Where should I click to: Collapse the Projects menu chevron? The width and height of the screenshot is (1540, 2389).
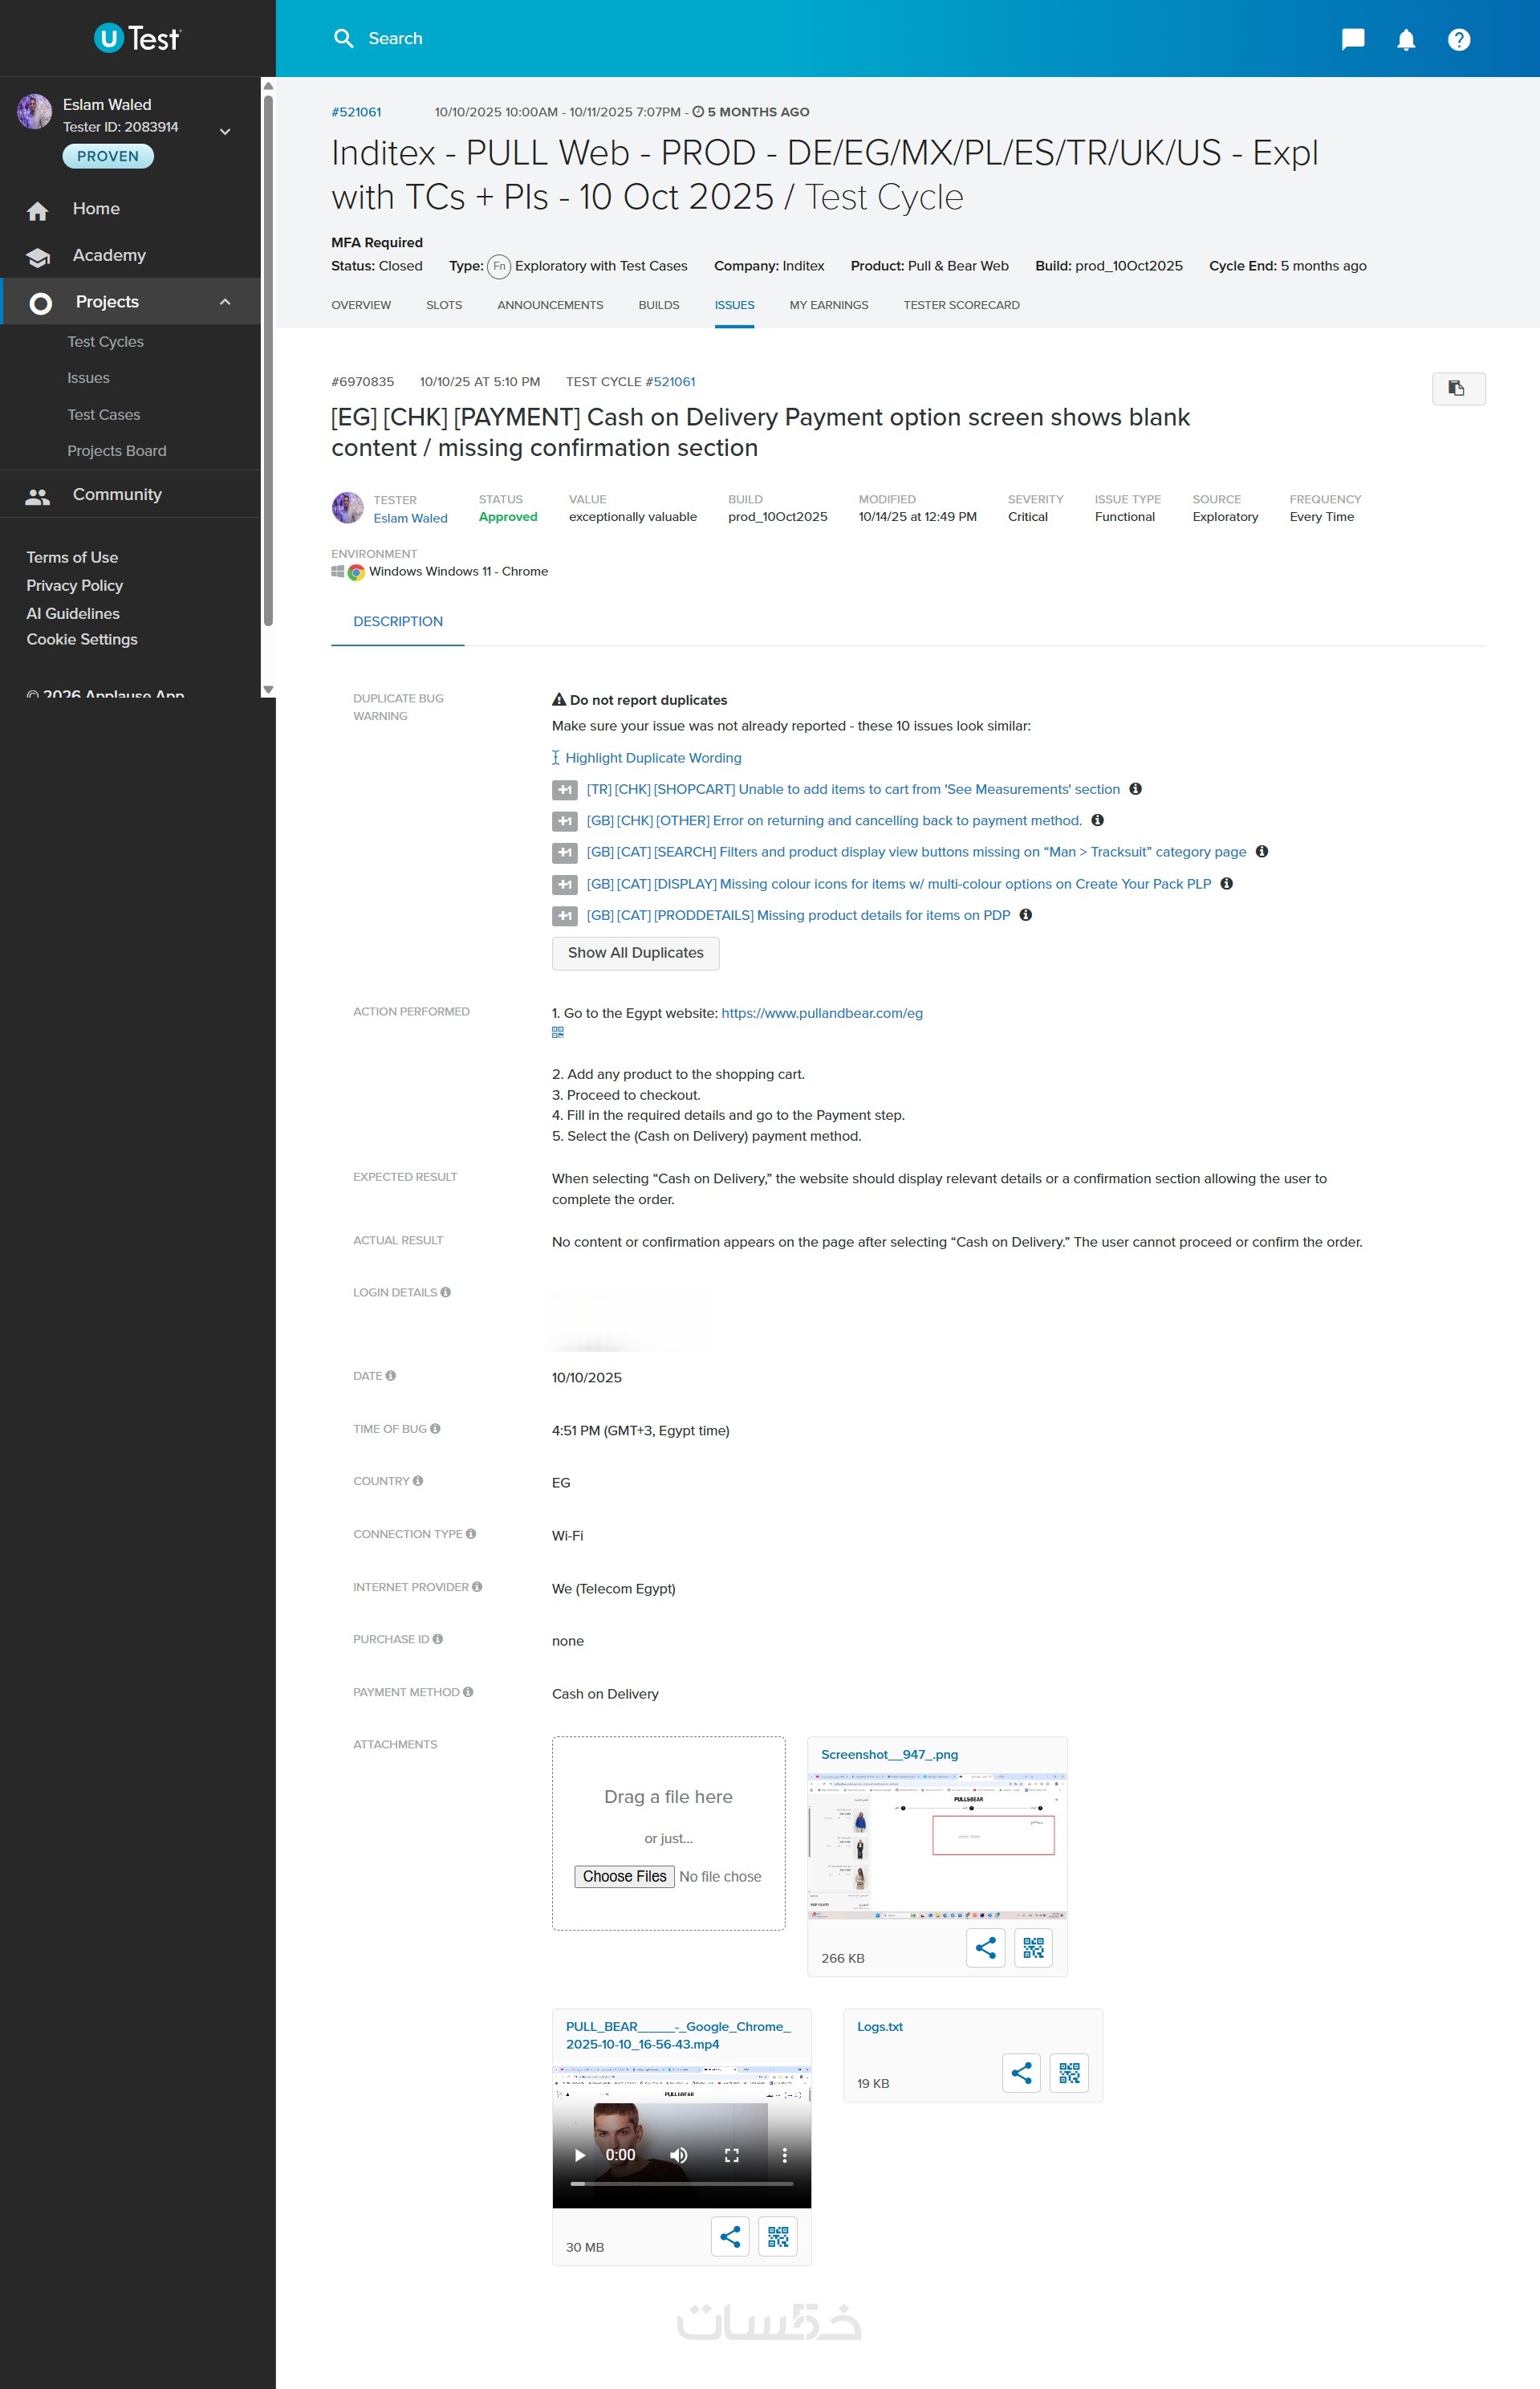[225, 302]
